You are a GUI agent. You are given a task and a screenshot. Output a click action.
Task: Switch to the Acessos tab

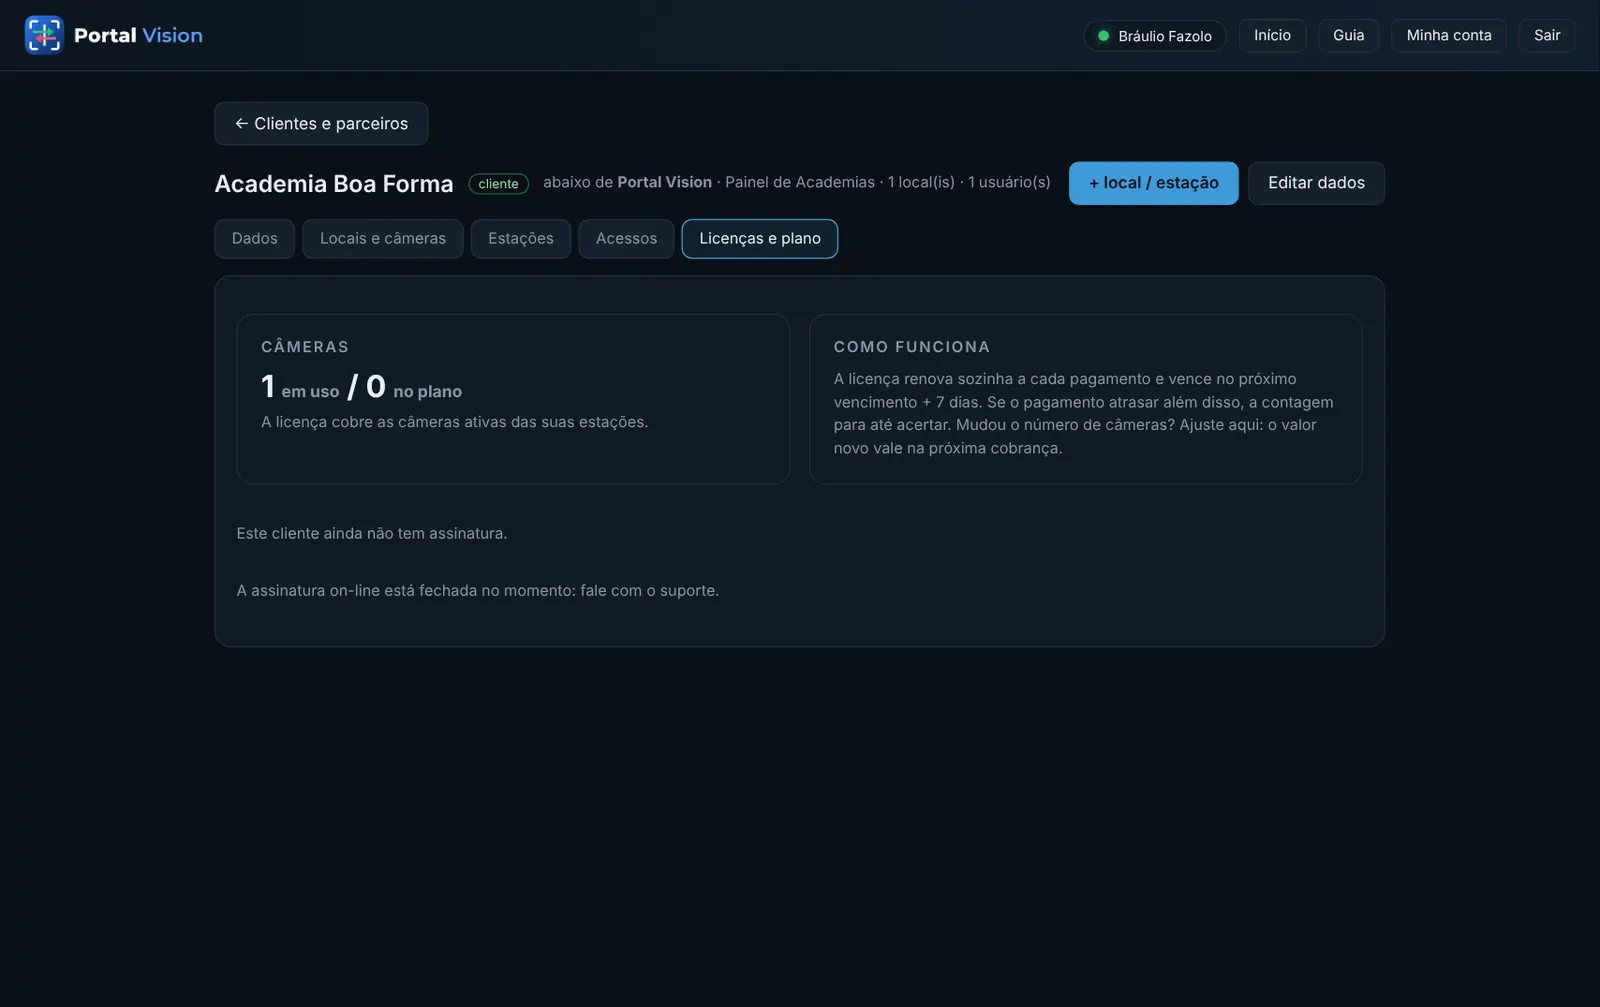click(x=627, y=239)
